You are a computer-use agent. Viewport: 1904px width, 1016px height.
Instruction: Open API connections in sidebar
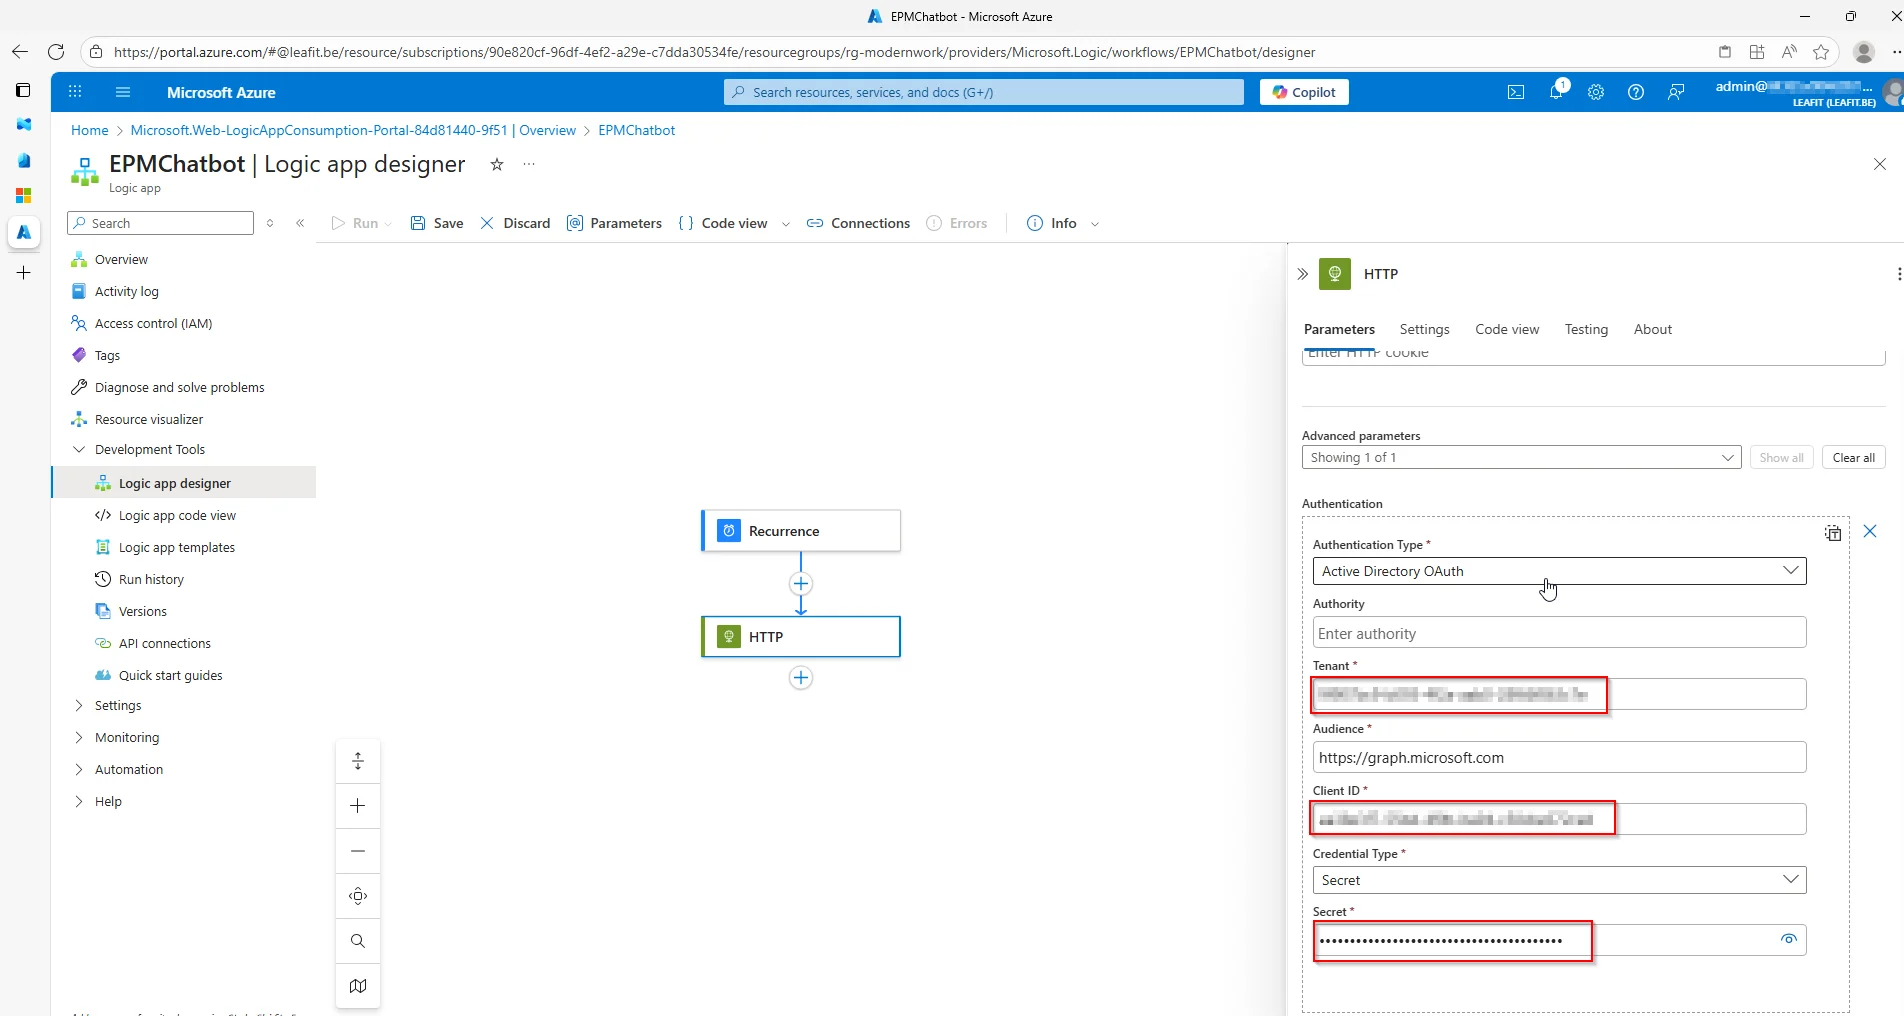coord(164,643)
